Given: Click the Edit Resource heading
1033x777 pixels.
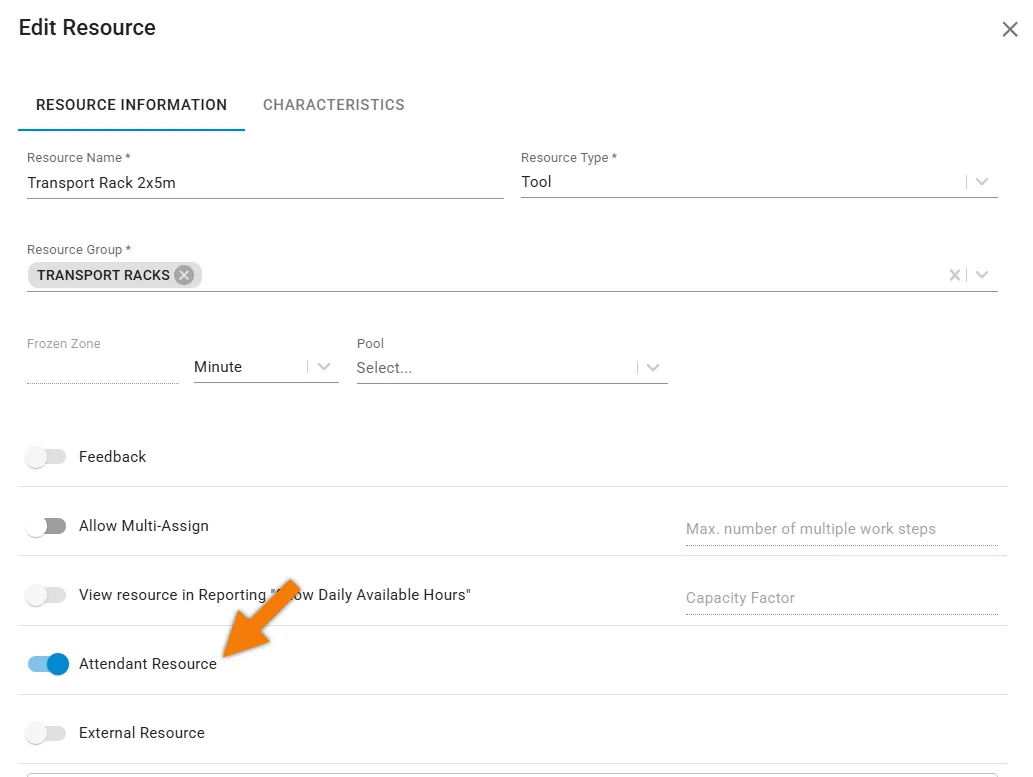Looking at the screenshot, I should (87, 28).
